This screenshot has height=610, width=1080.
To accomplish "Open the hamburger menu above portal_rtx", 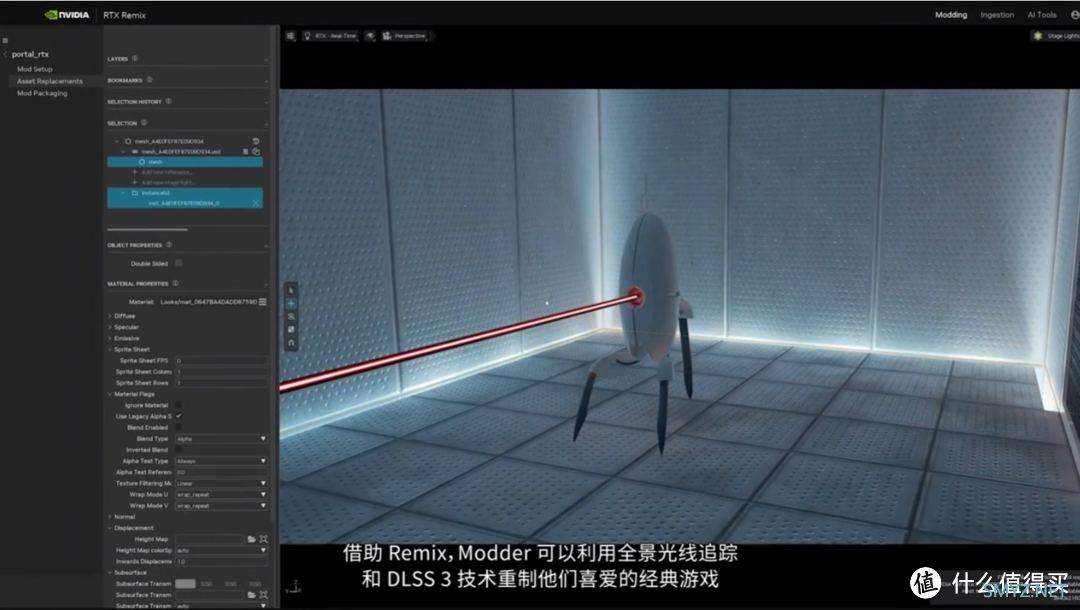I will 6,41.
